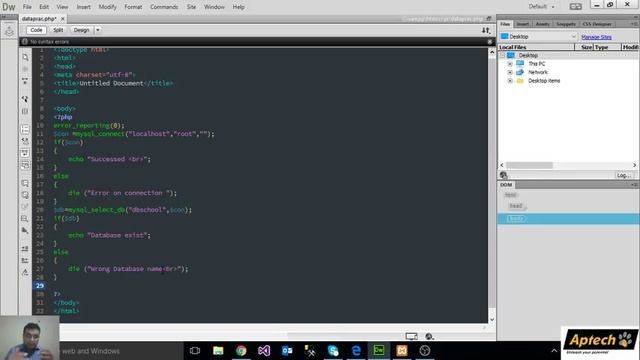
Task: Select Desktop items folder in Files panel
Action: 544,81
